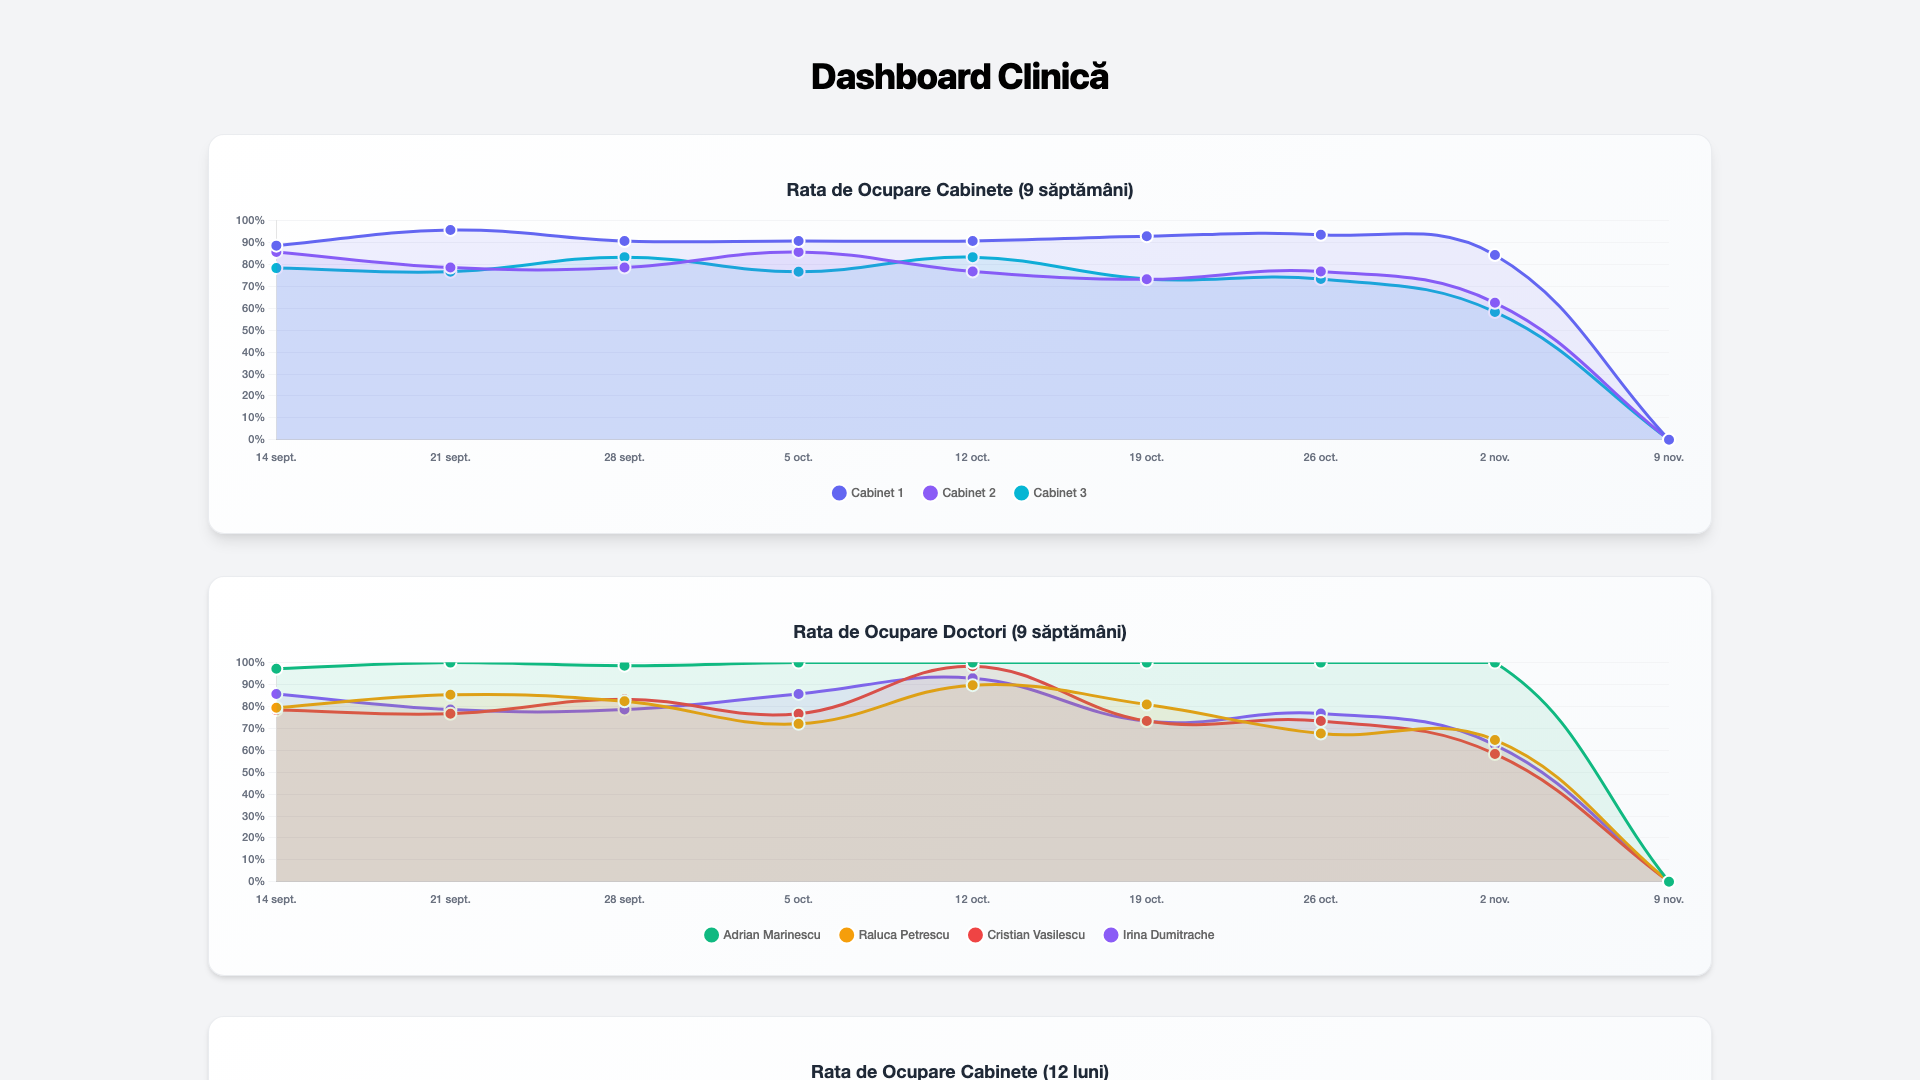Click Rata de Ocupare Cabinete (12 luni) title
1920x1080 pixels.
[960, 1071]
